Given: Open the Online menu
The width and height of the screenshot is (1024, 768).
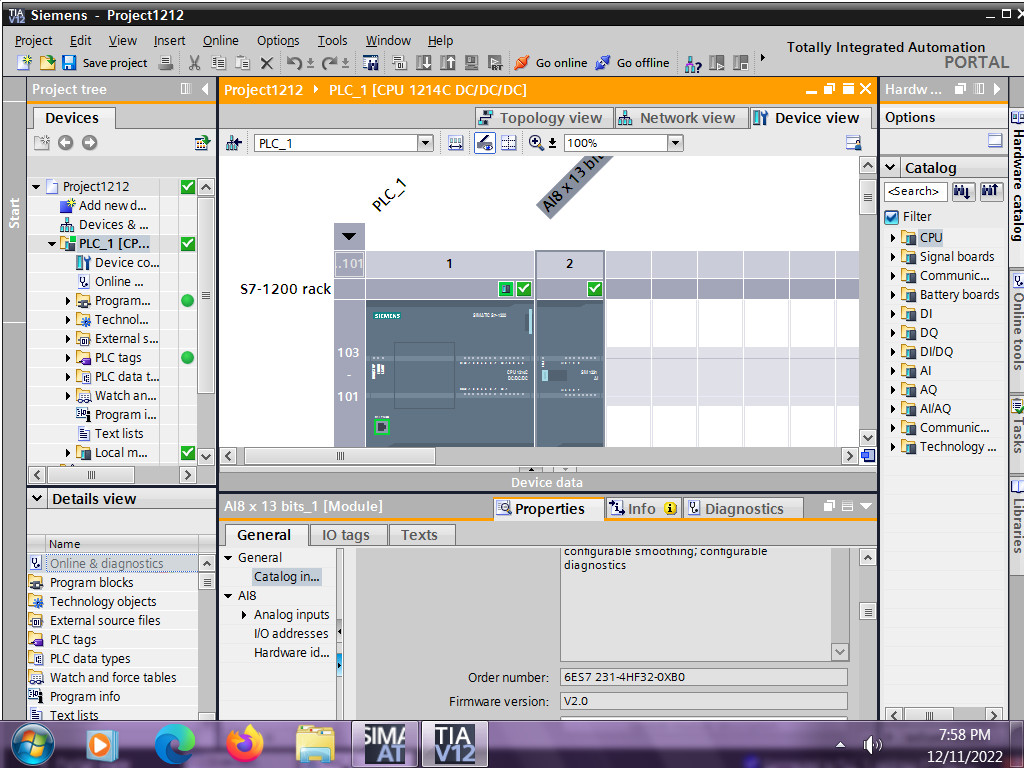Looking at the screenshot, I should coord(221,40).
